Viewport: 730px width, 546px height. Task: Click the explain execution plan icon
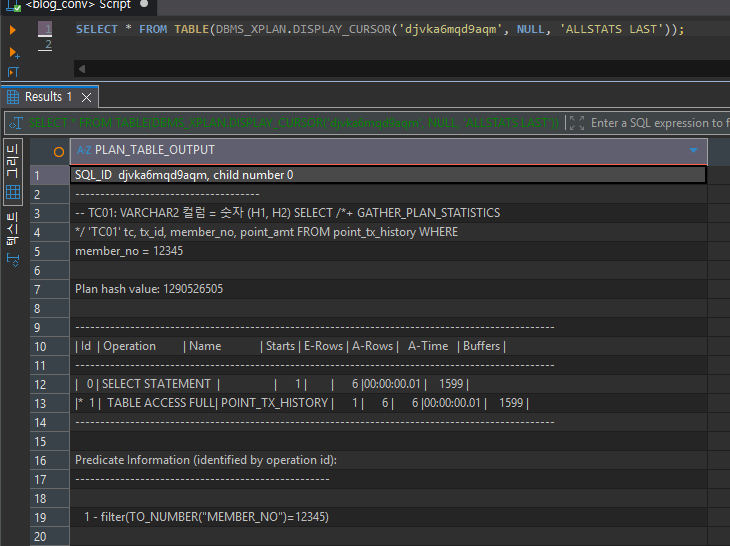pos(14,72)
